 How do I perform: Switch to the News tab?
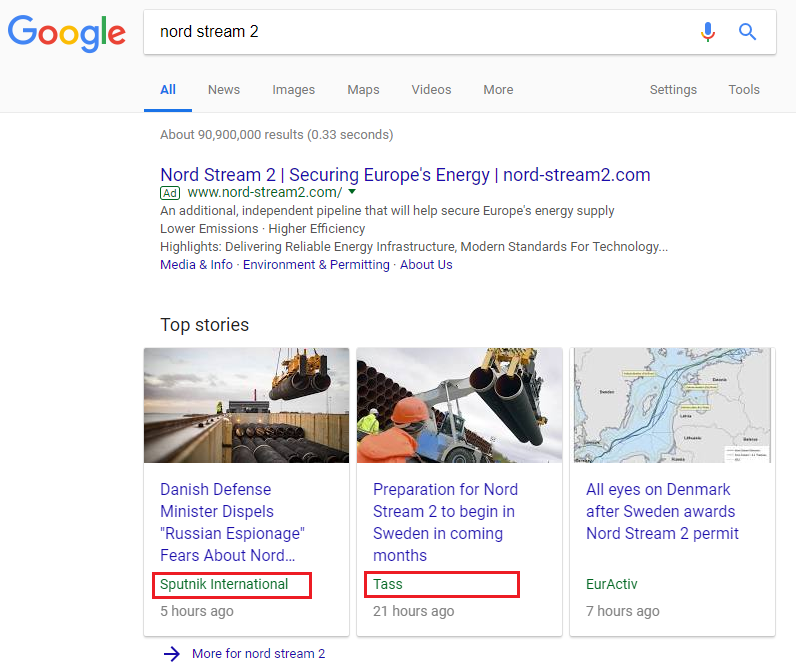coord(224,90)
